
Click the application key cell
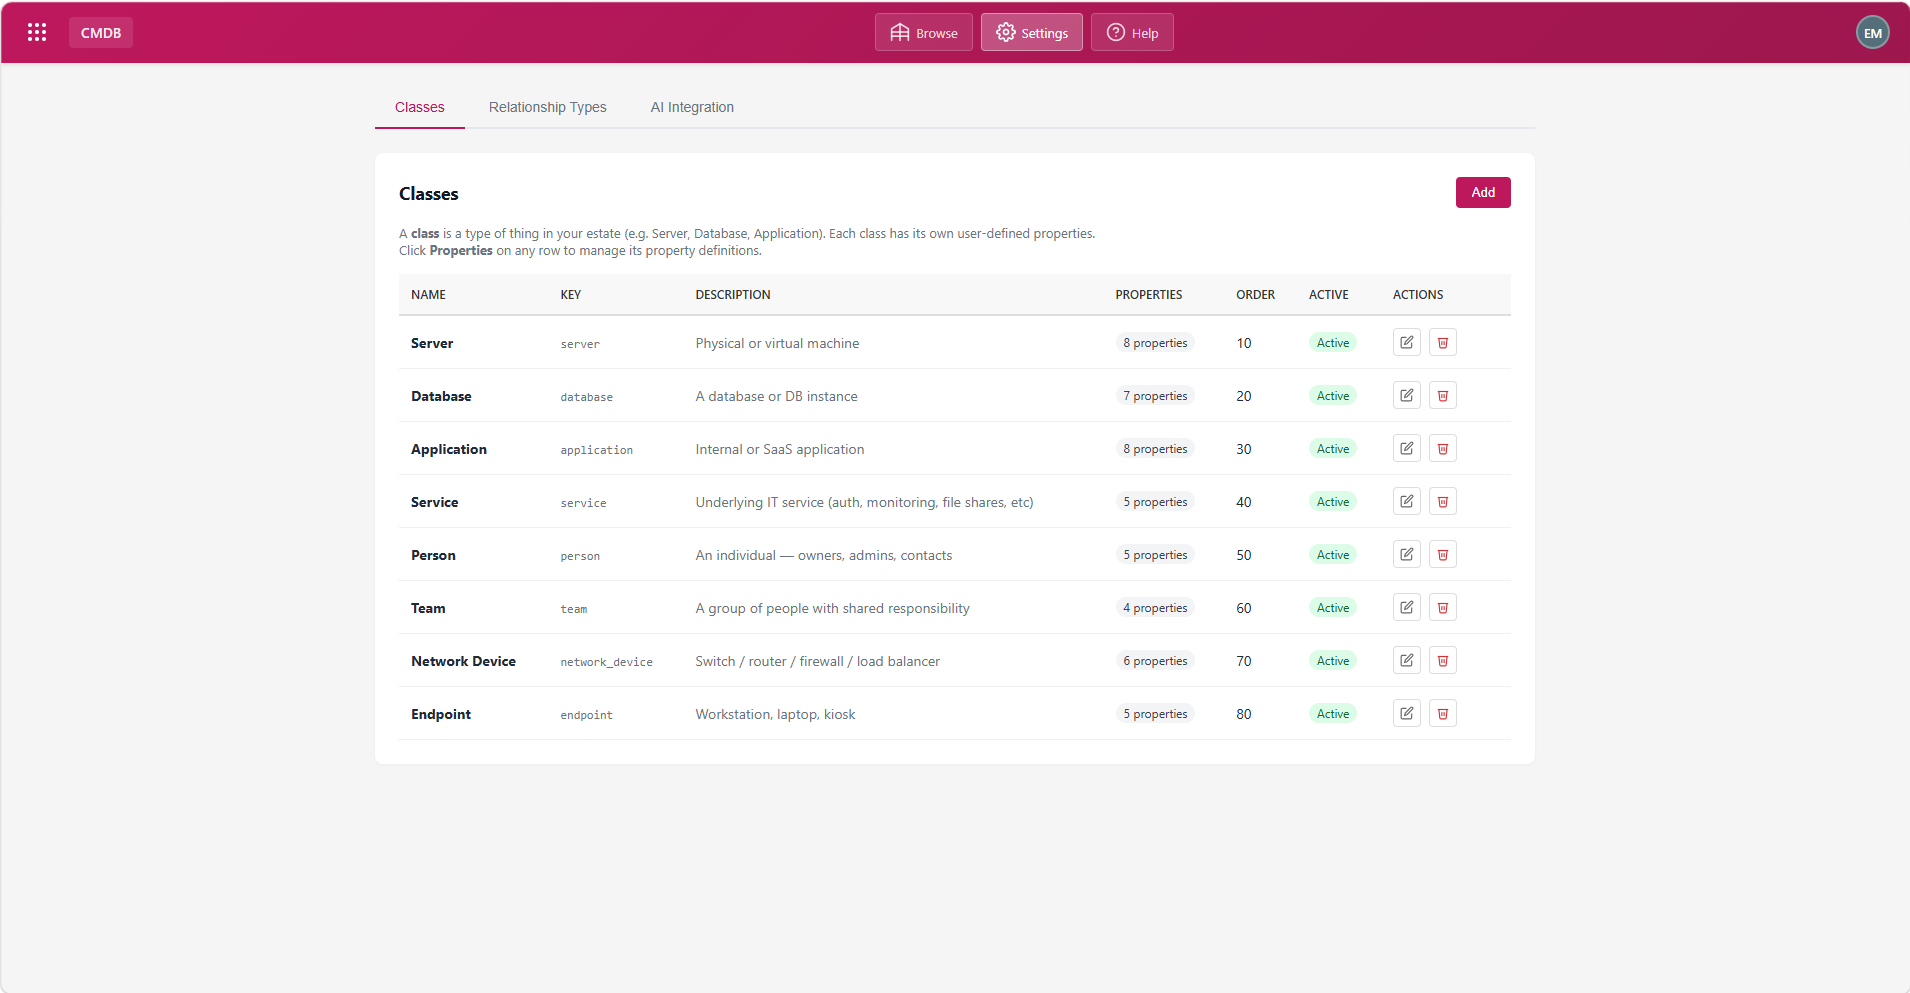point(596,450)
